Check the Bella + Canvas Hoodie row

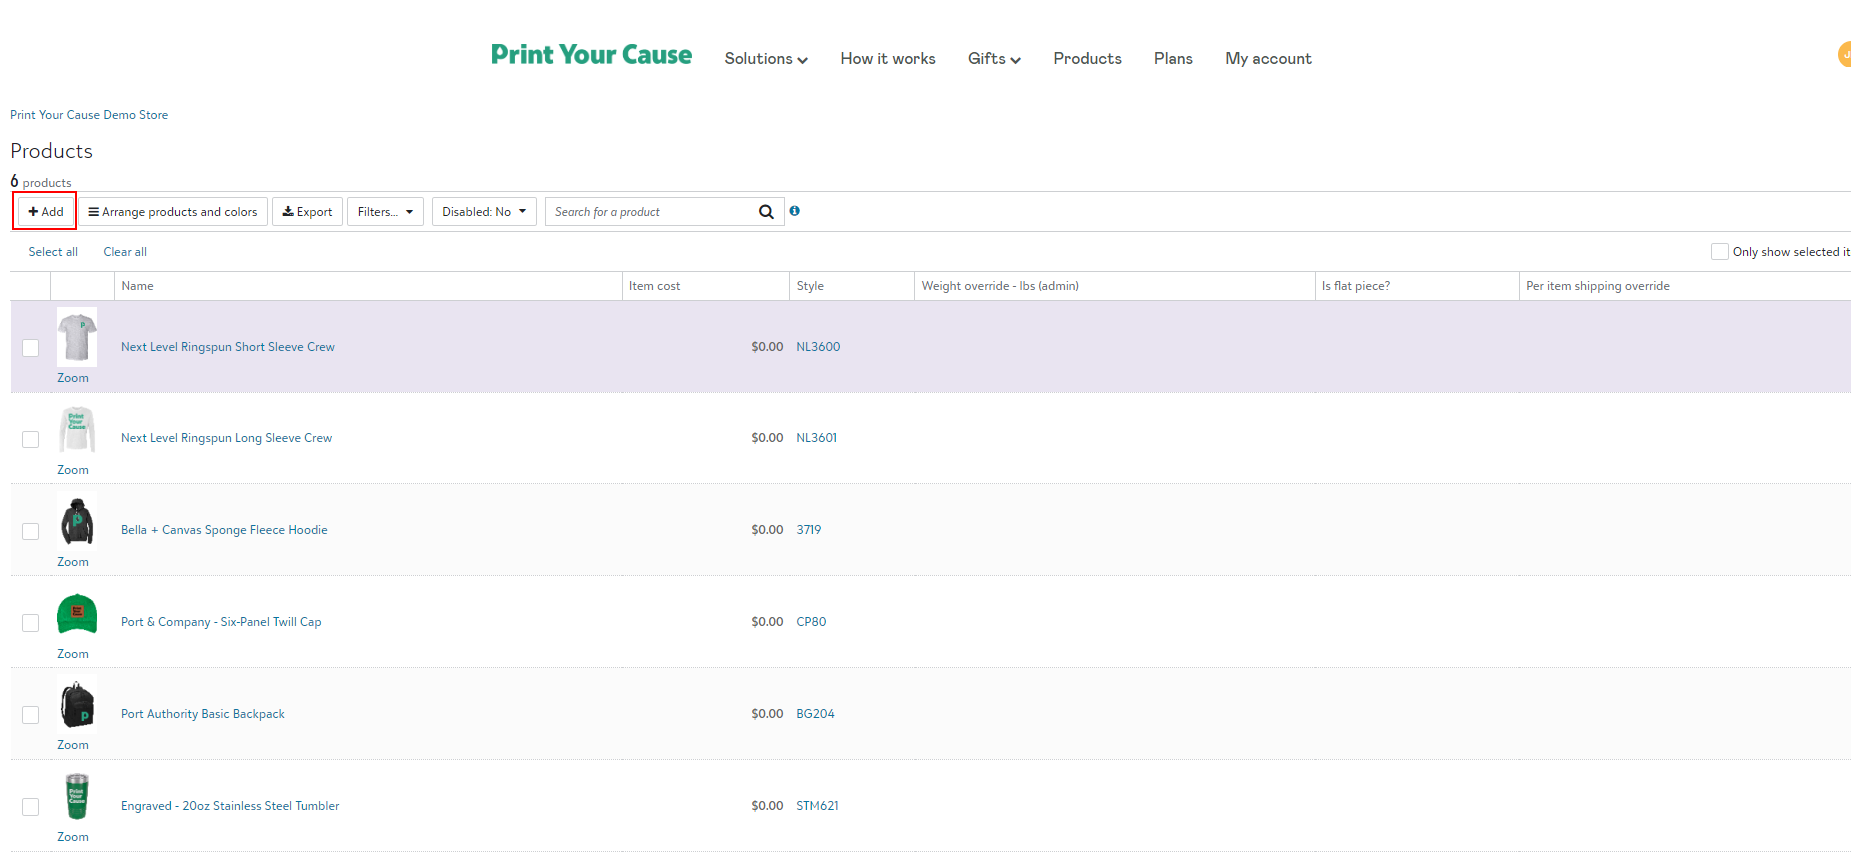tap(31, 531)
